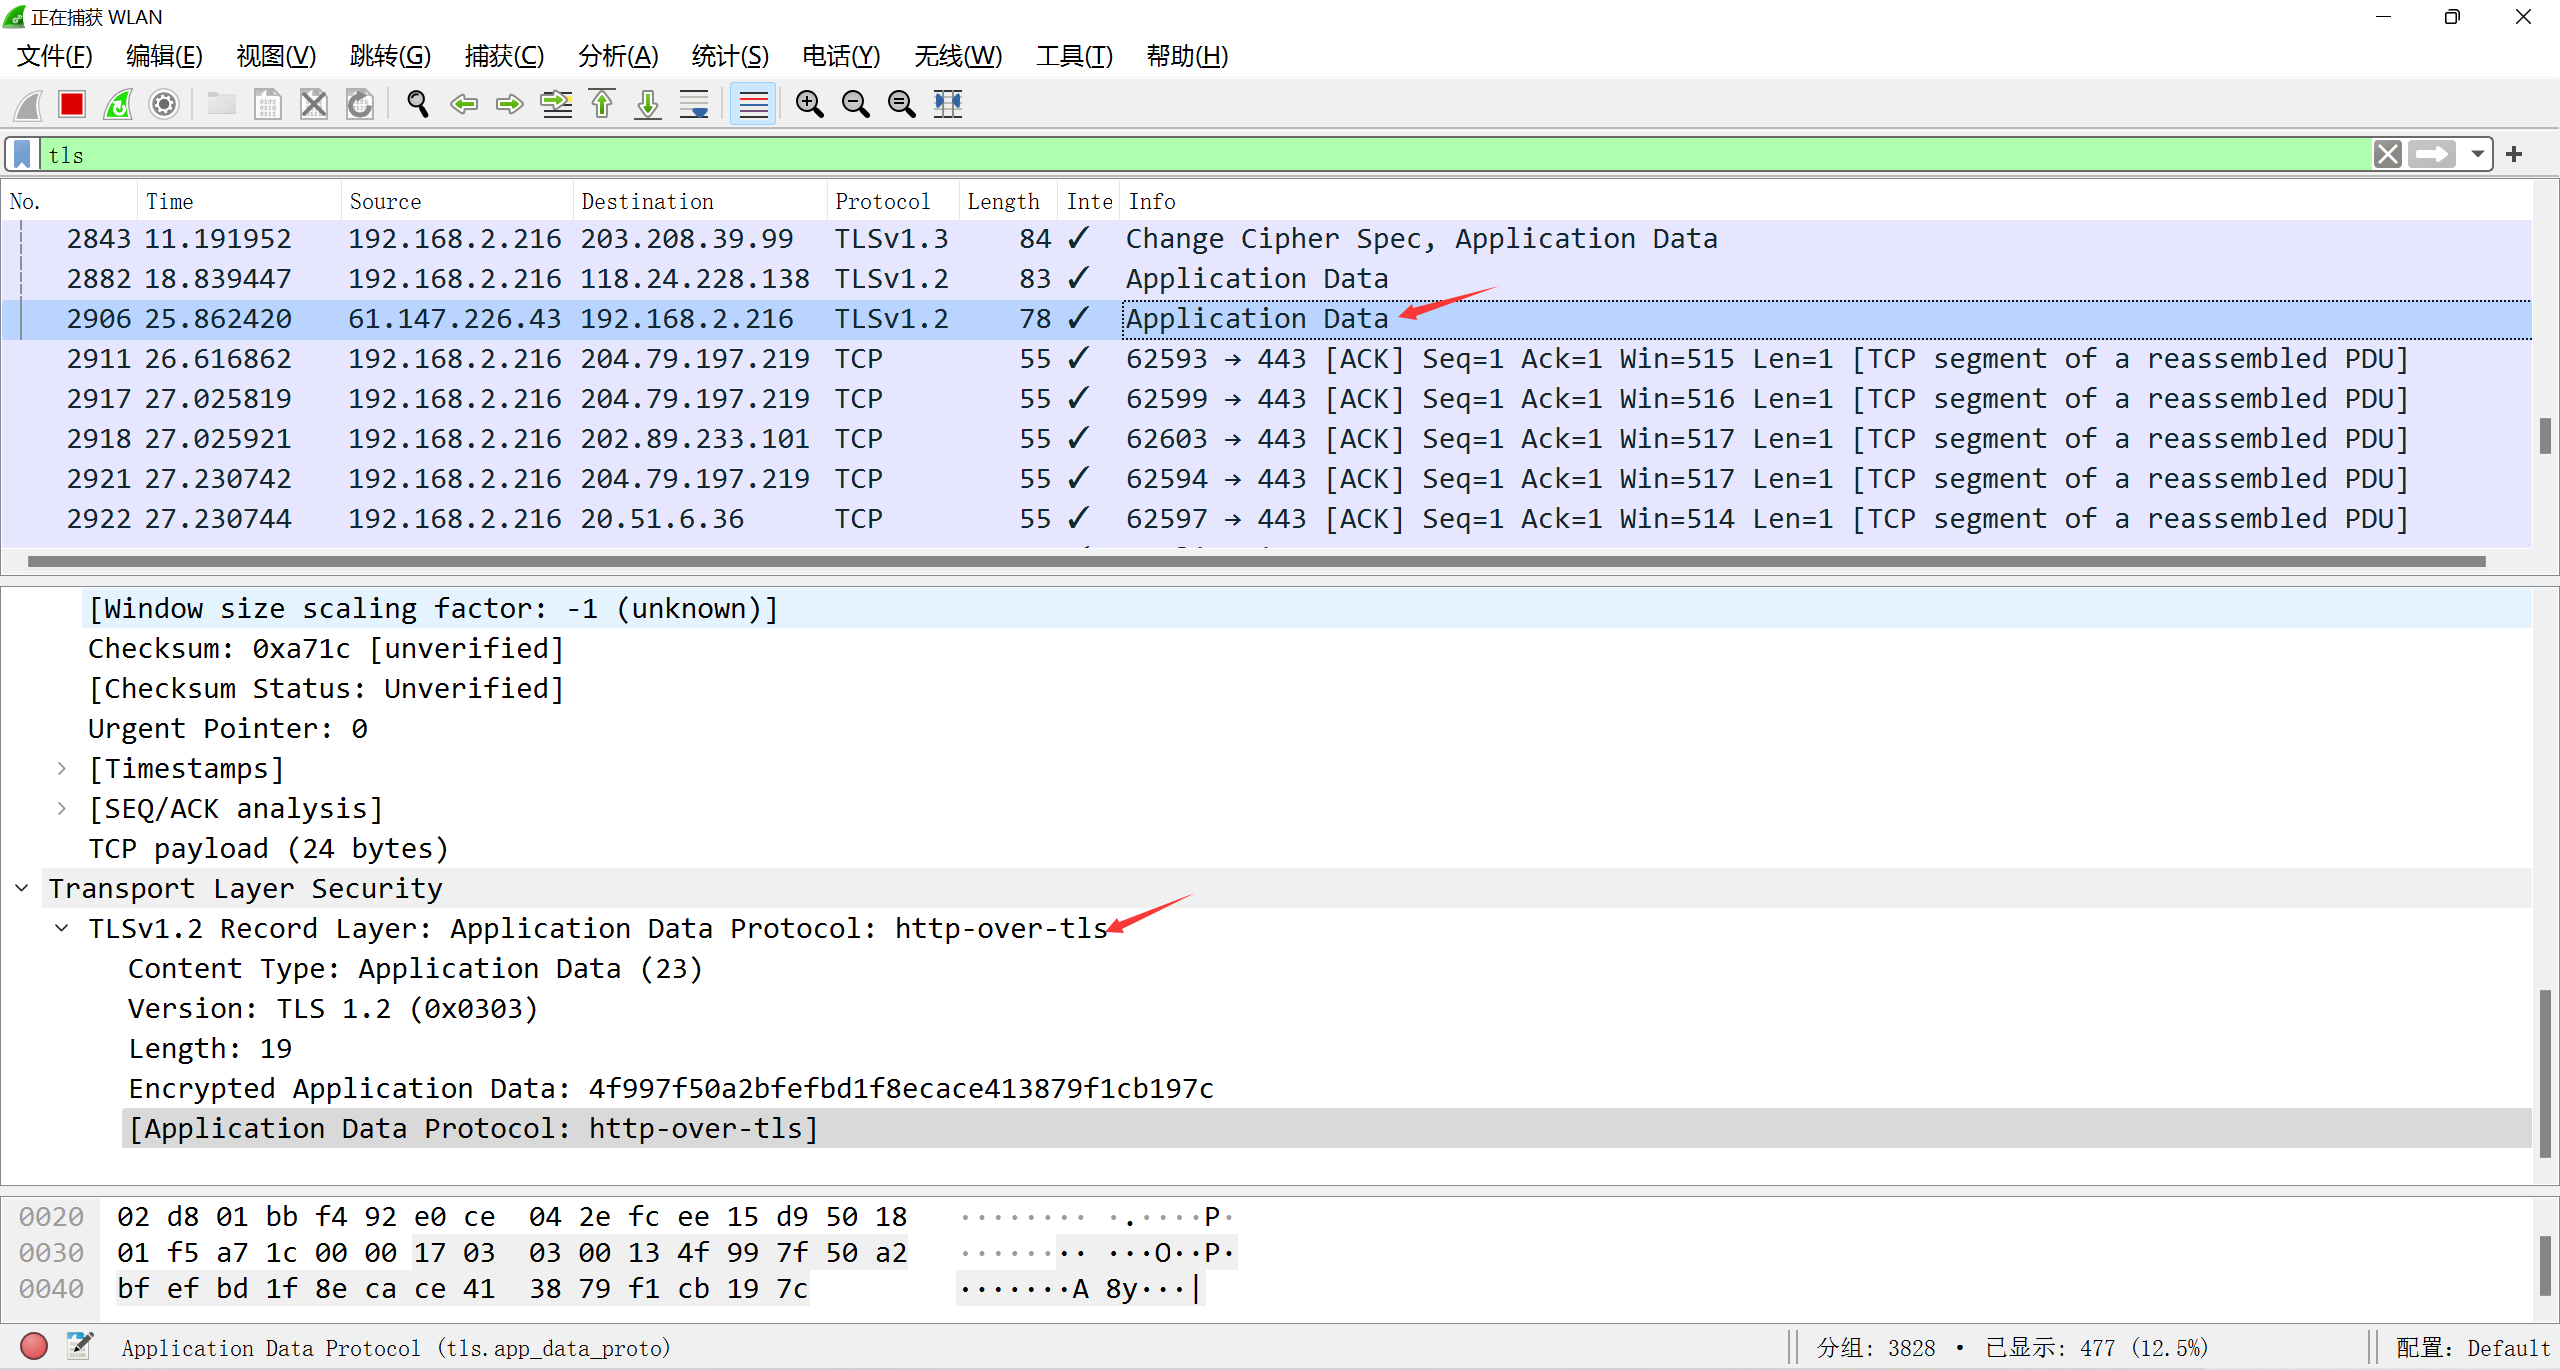Screen dimensions: 2560x1370
Task: Open the 分析(A) menu
Action: point(618,56)
